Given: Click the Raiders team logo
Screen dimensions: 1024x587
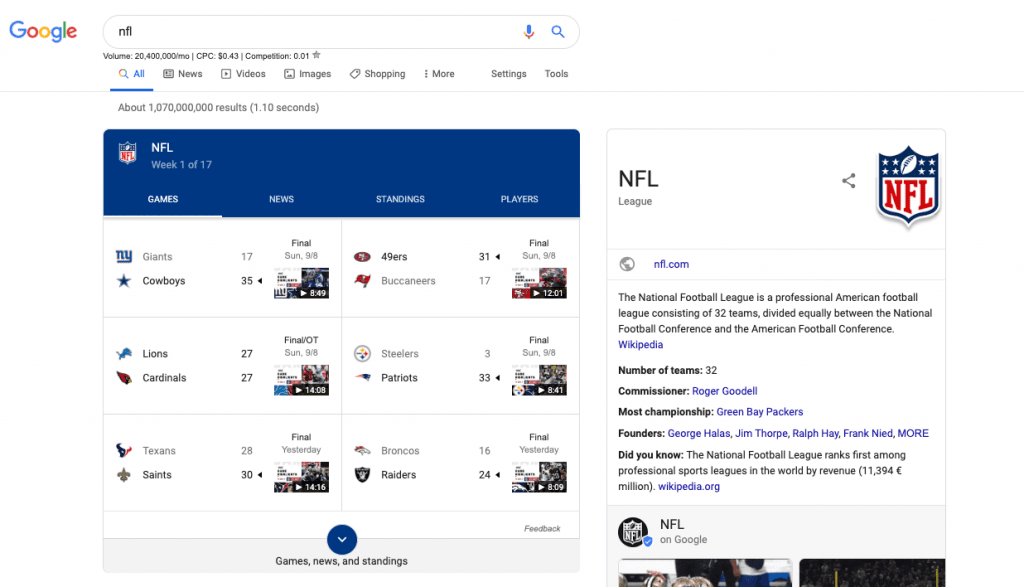Looking at the screenshot, I should pyautogui.click(x=362, y=475).
